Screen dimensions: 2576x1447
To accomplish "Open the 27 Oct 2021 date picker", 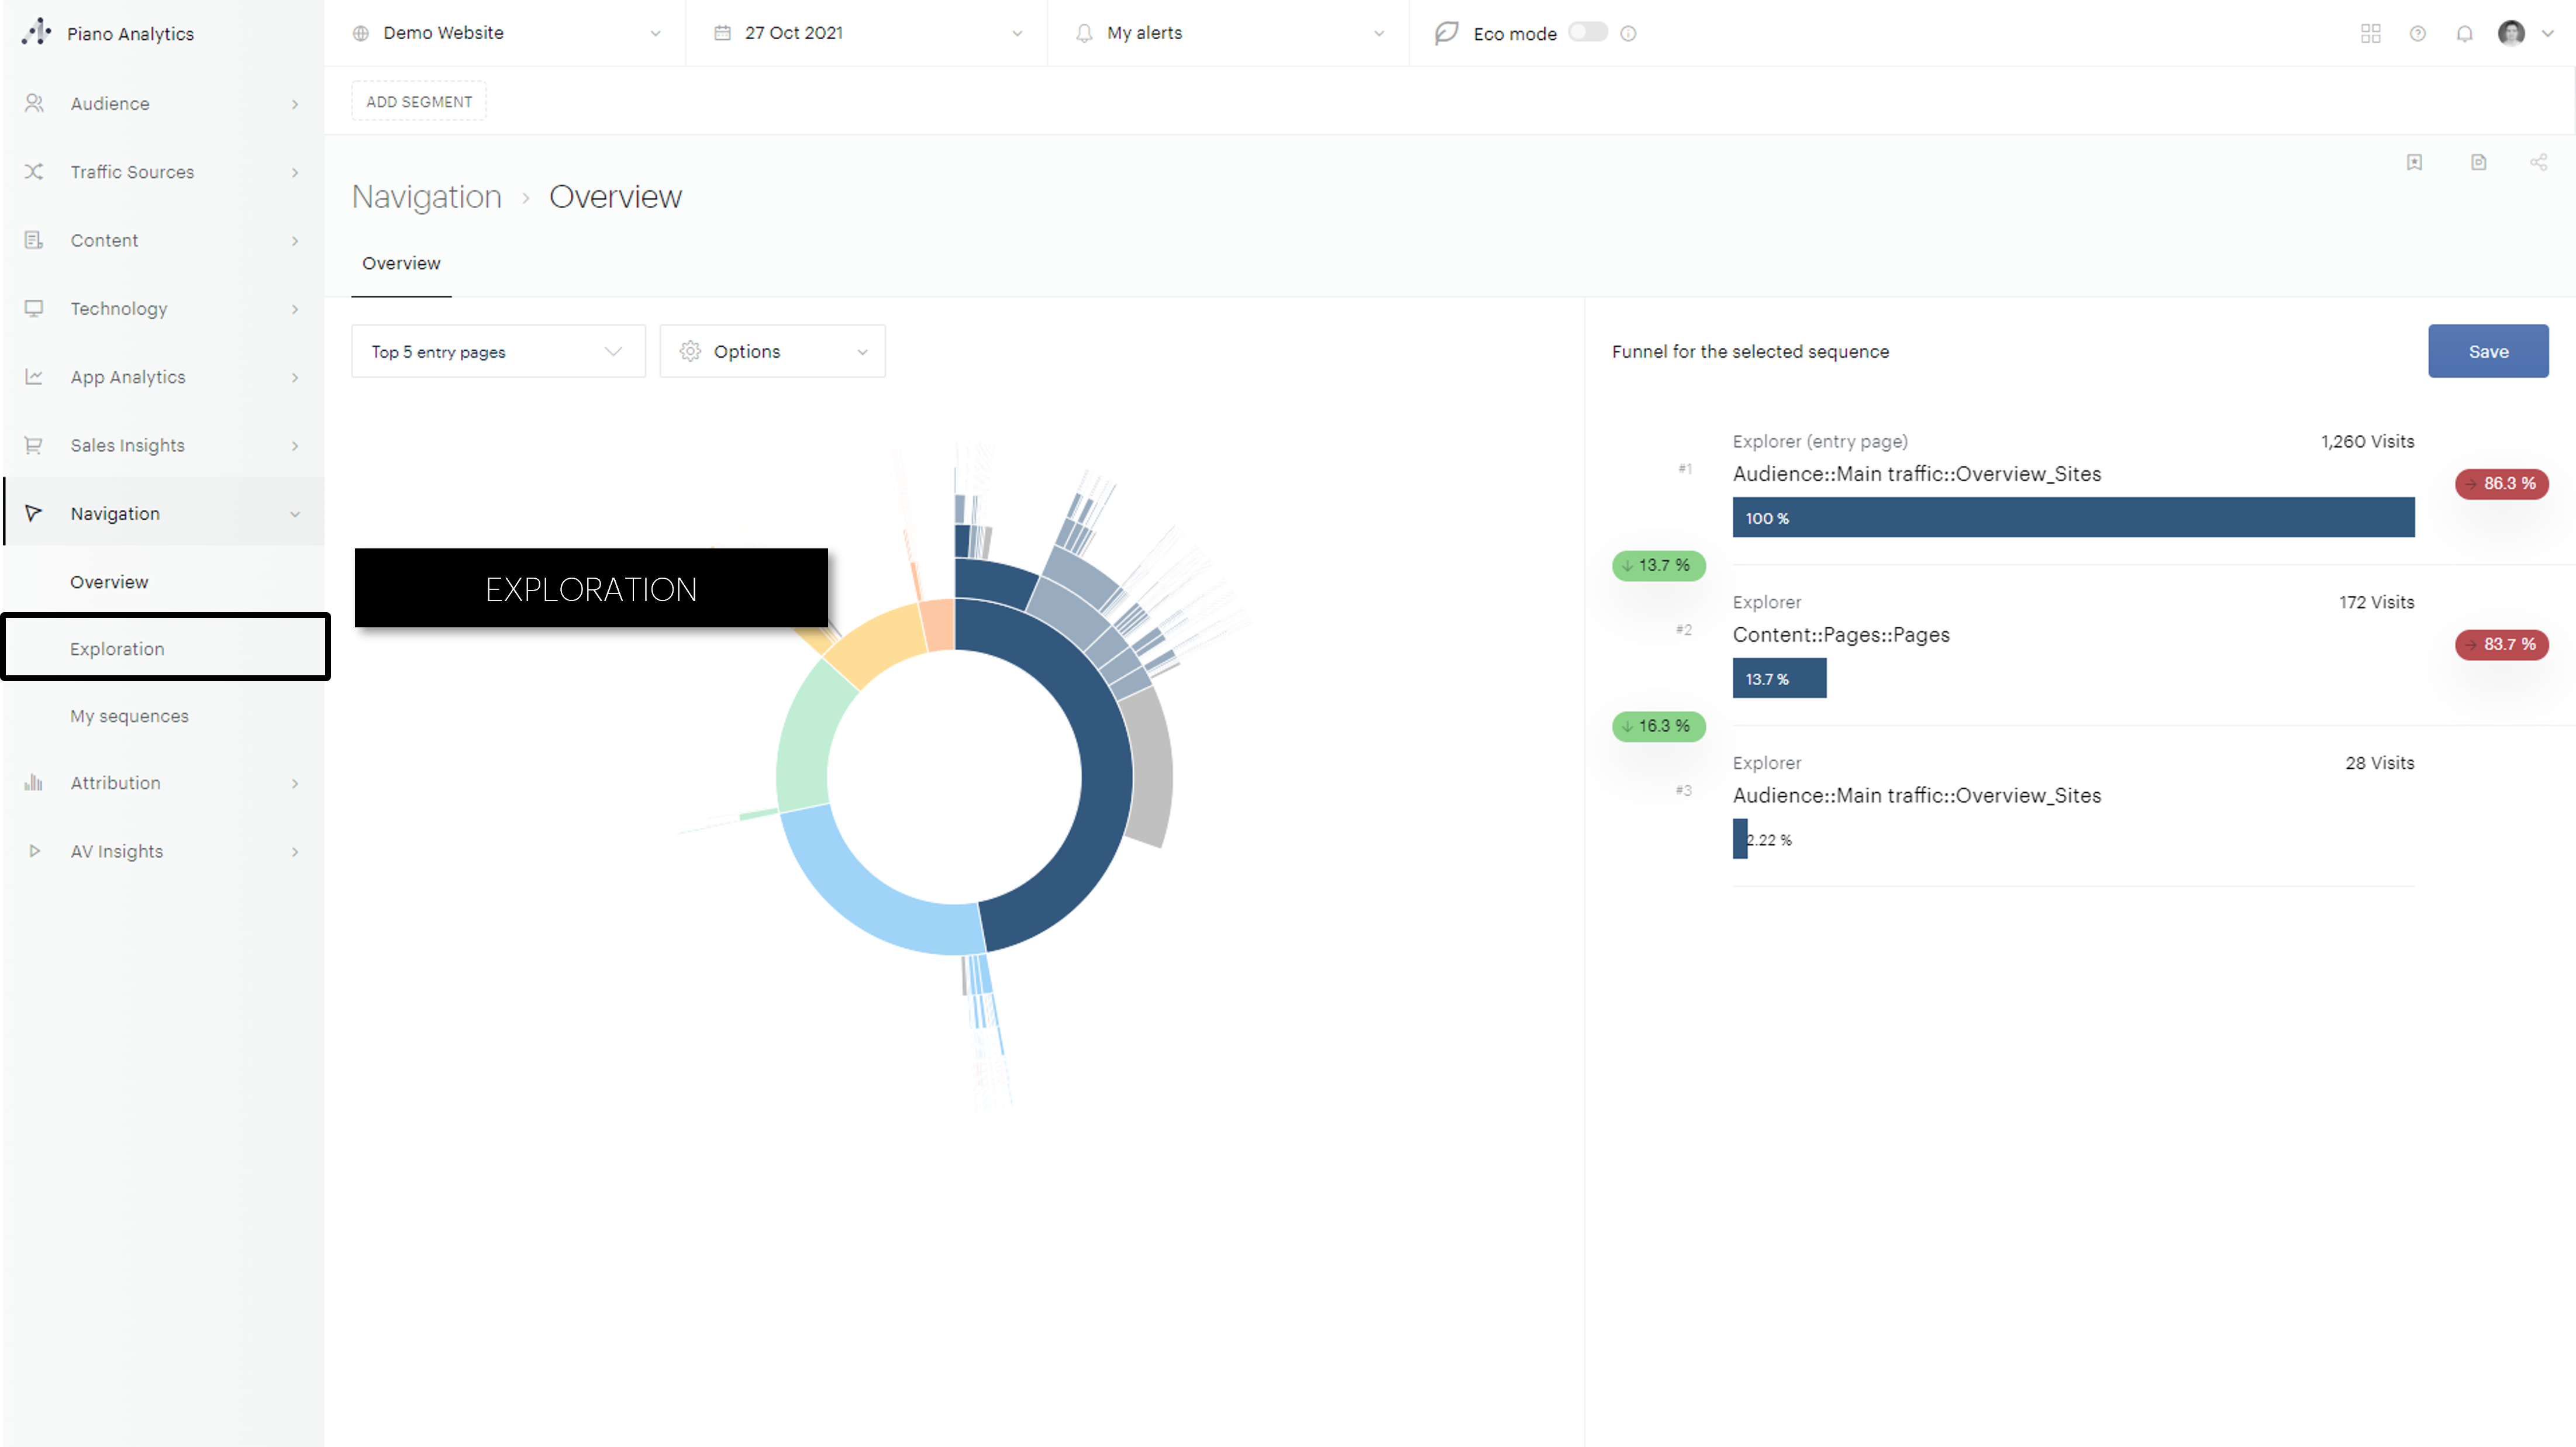I will pos(867,33).
